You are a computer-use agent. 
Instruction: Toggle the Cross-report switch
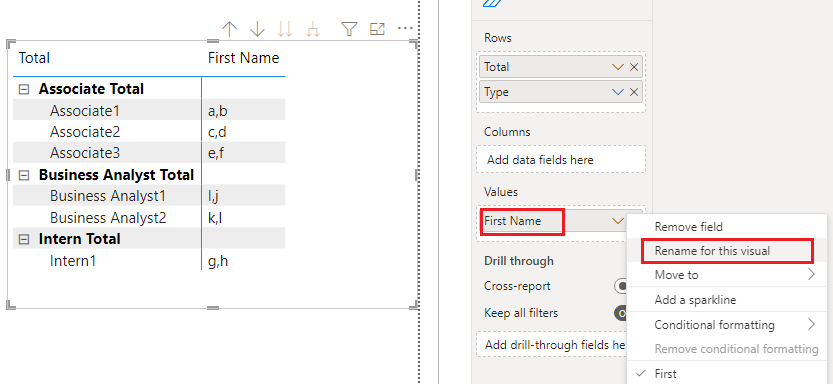point(620,286)
